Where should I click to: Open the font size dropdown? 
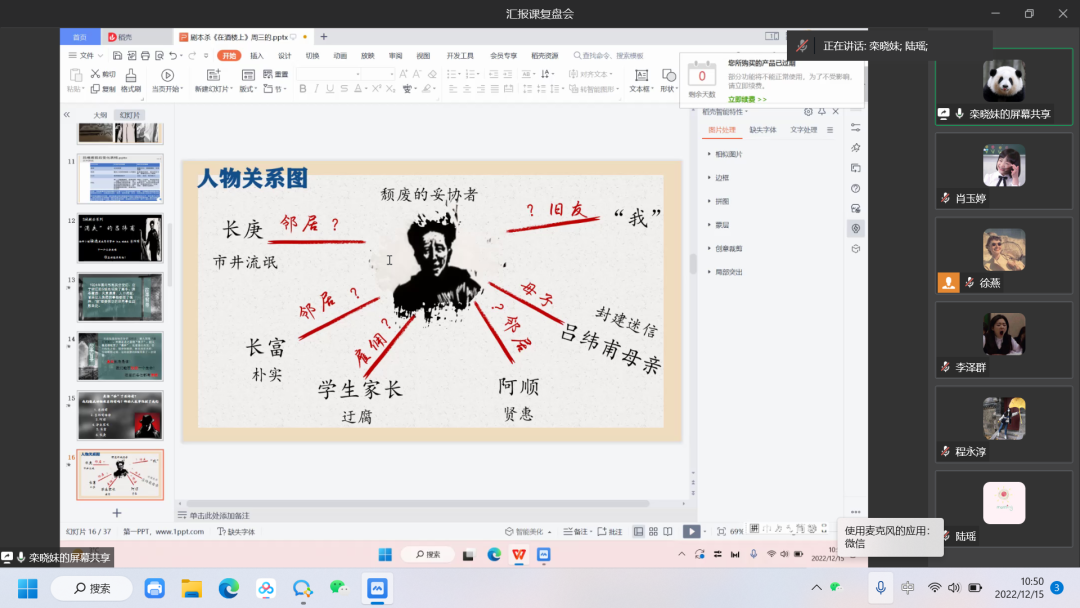pyautogui.click(x=391, y=74)
